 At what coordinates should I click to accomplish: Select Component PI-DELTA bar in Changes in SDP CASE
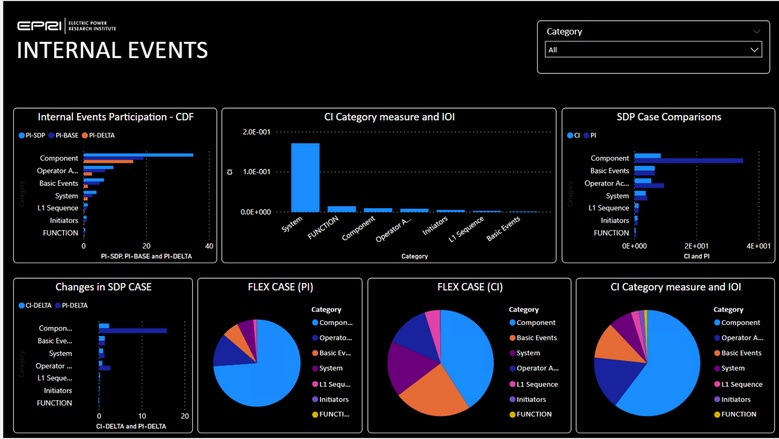click(133, 331)
